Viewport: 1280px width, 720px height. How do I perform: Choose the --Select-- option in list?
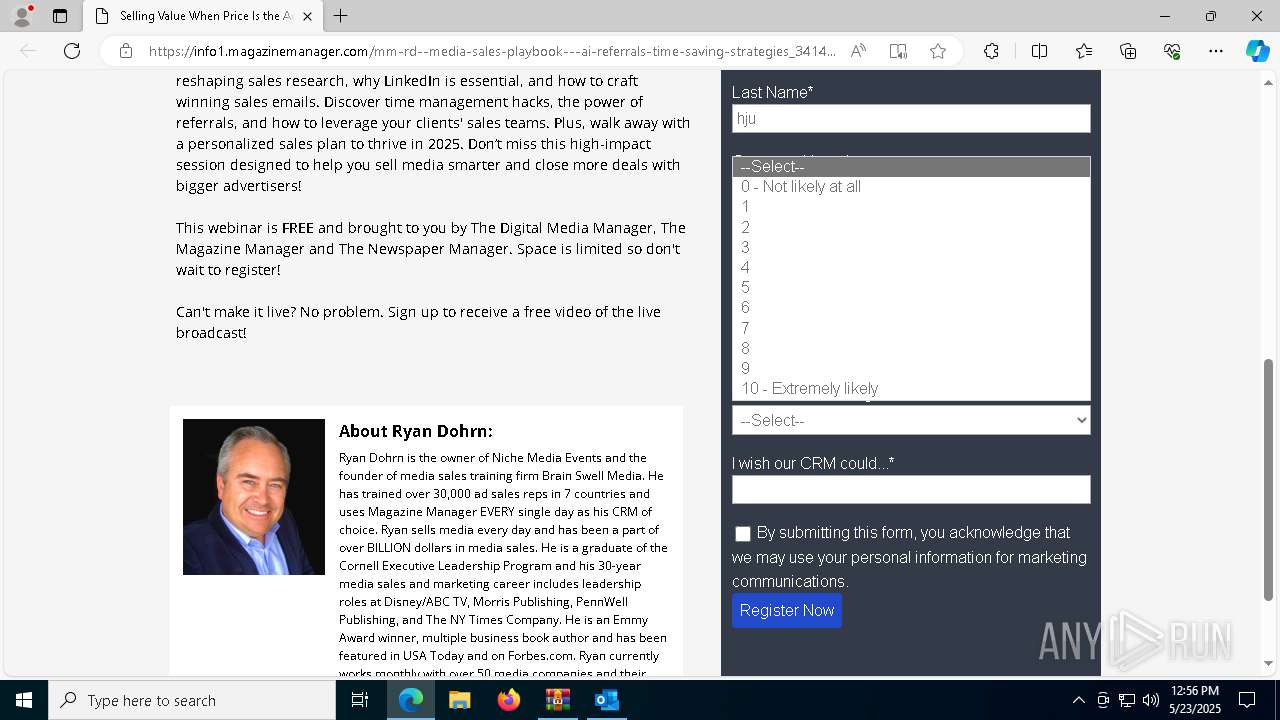click(x=911, y=167)
